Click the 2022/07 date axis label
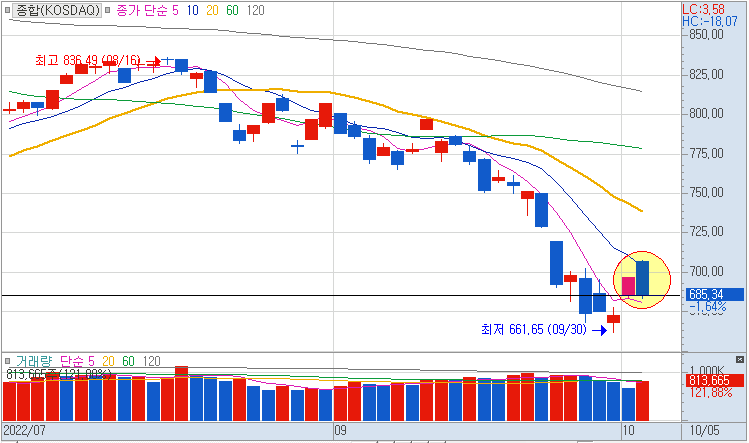749x443 pixels. point(24,430)
